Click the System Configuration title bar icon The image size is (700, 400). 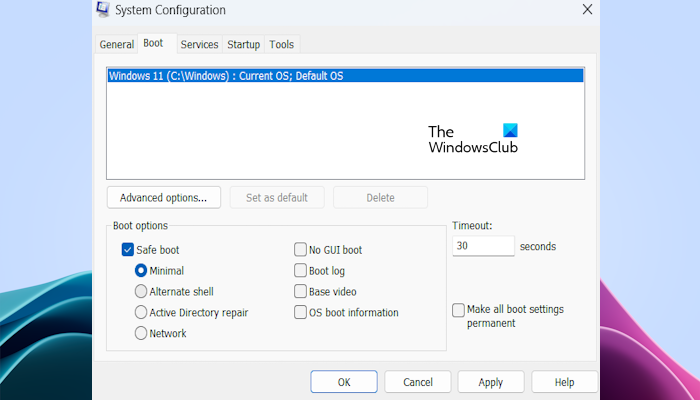point(103,9)
